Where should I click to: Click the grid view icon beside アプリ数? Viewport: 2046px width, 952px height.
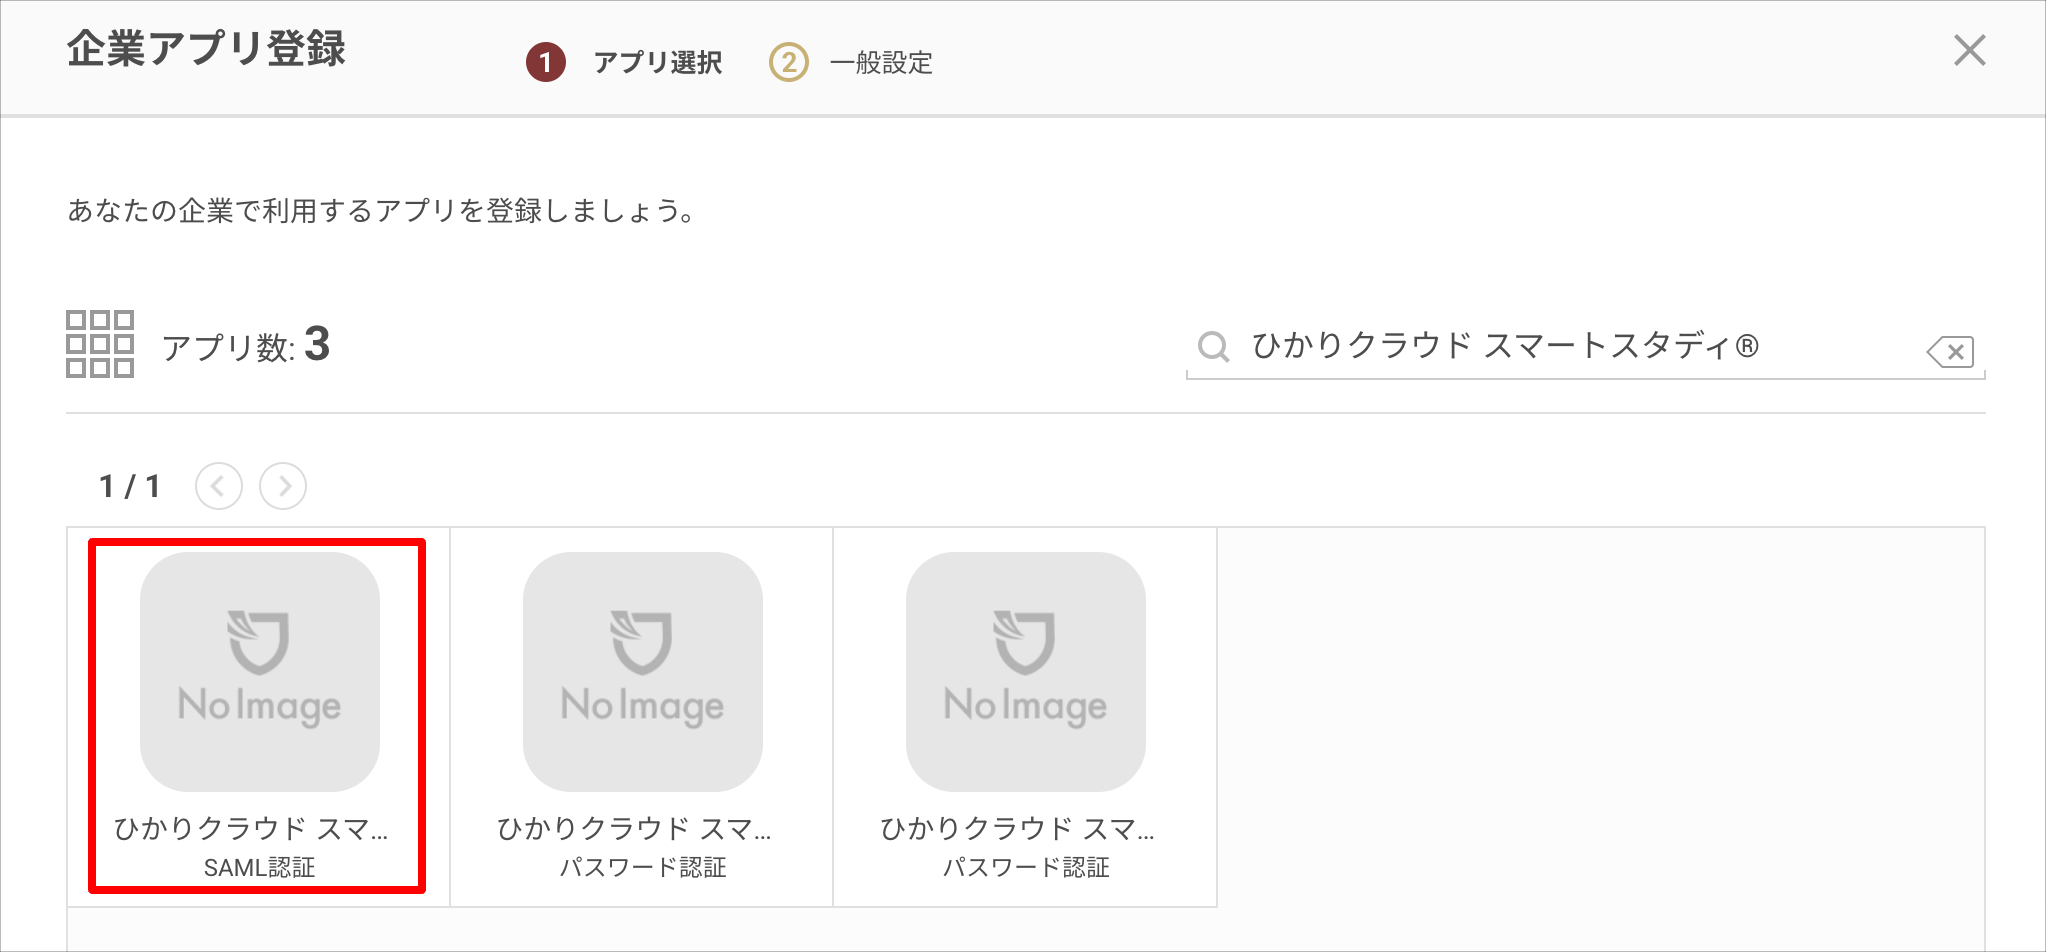(100, 344)
